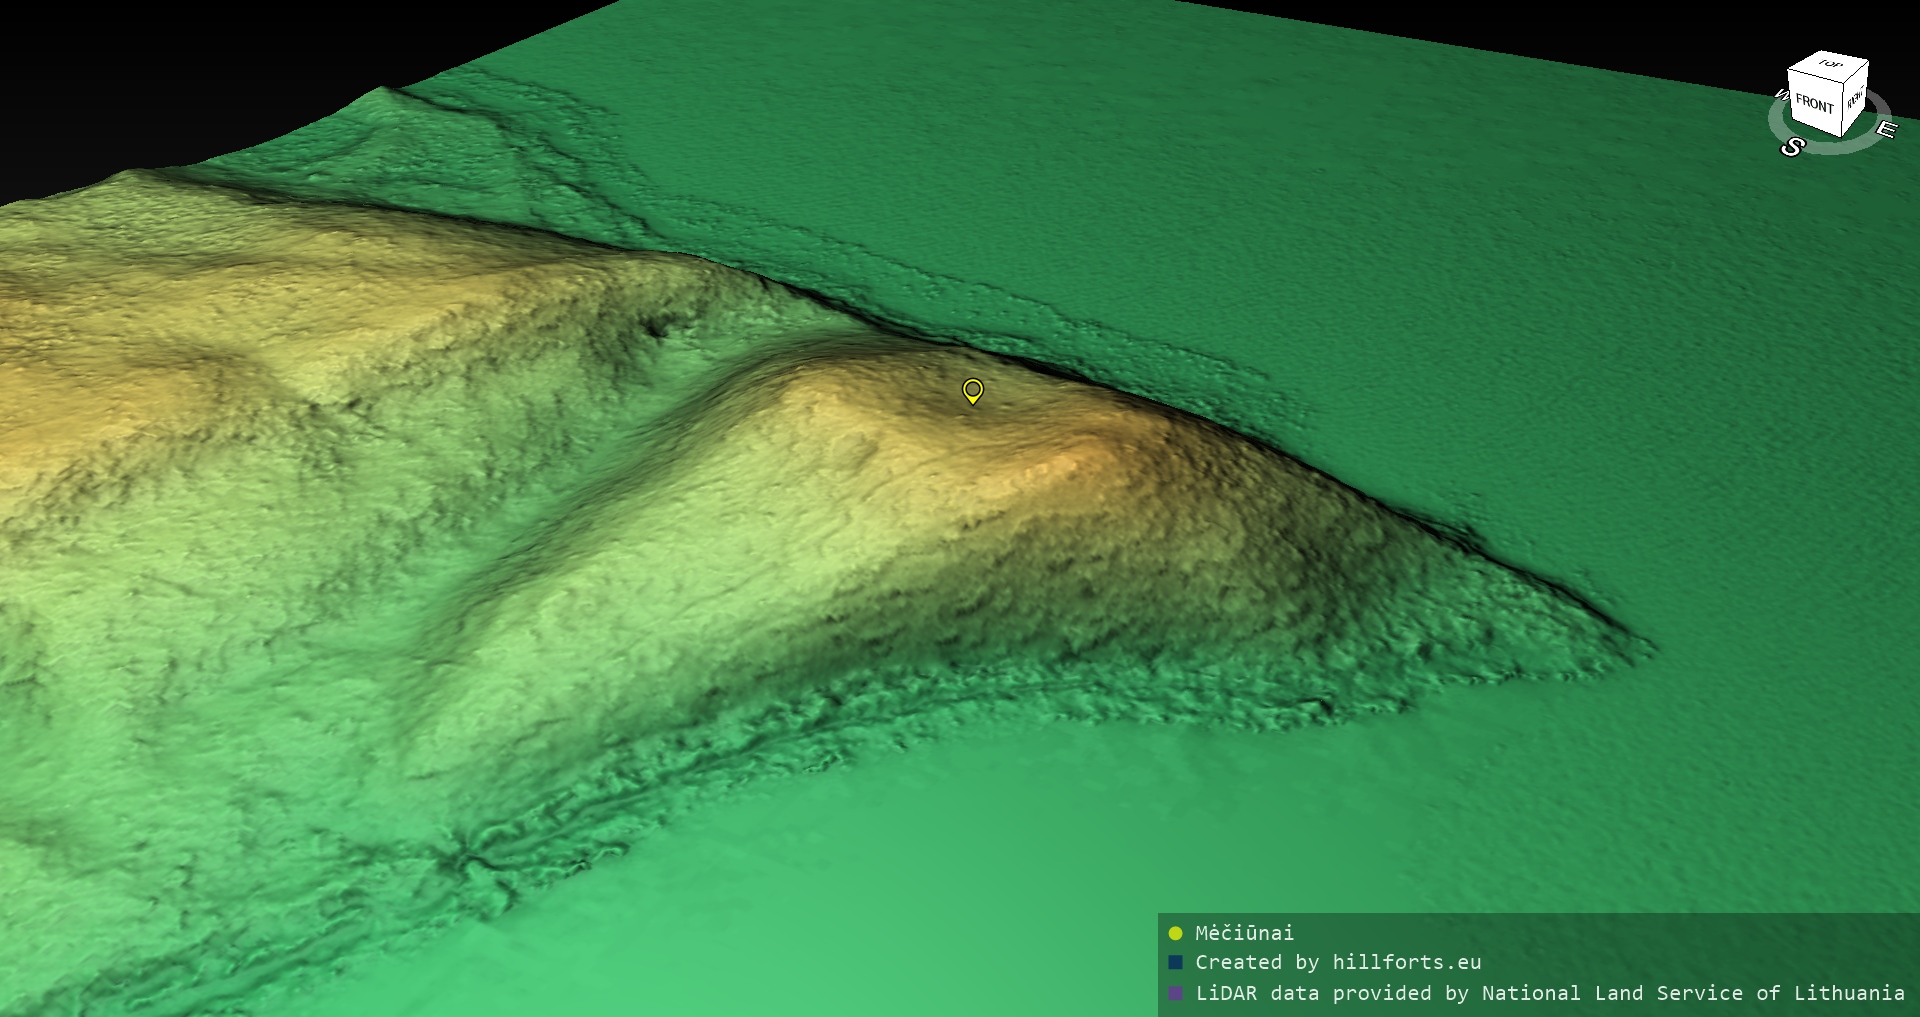Open the 'Created by hillforts.eu' link

coord(1338,963)
